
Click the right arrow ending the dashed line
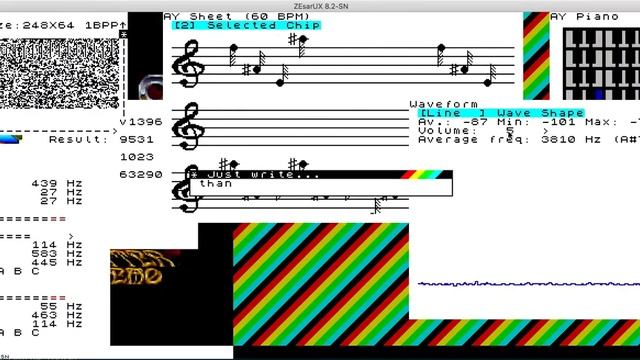[115, 131]
